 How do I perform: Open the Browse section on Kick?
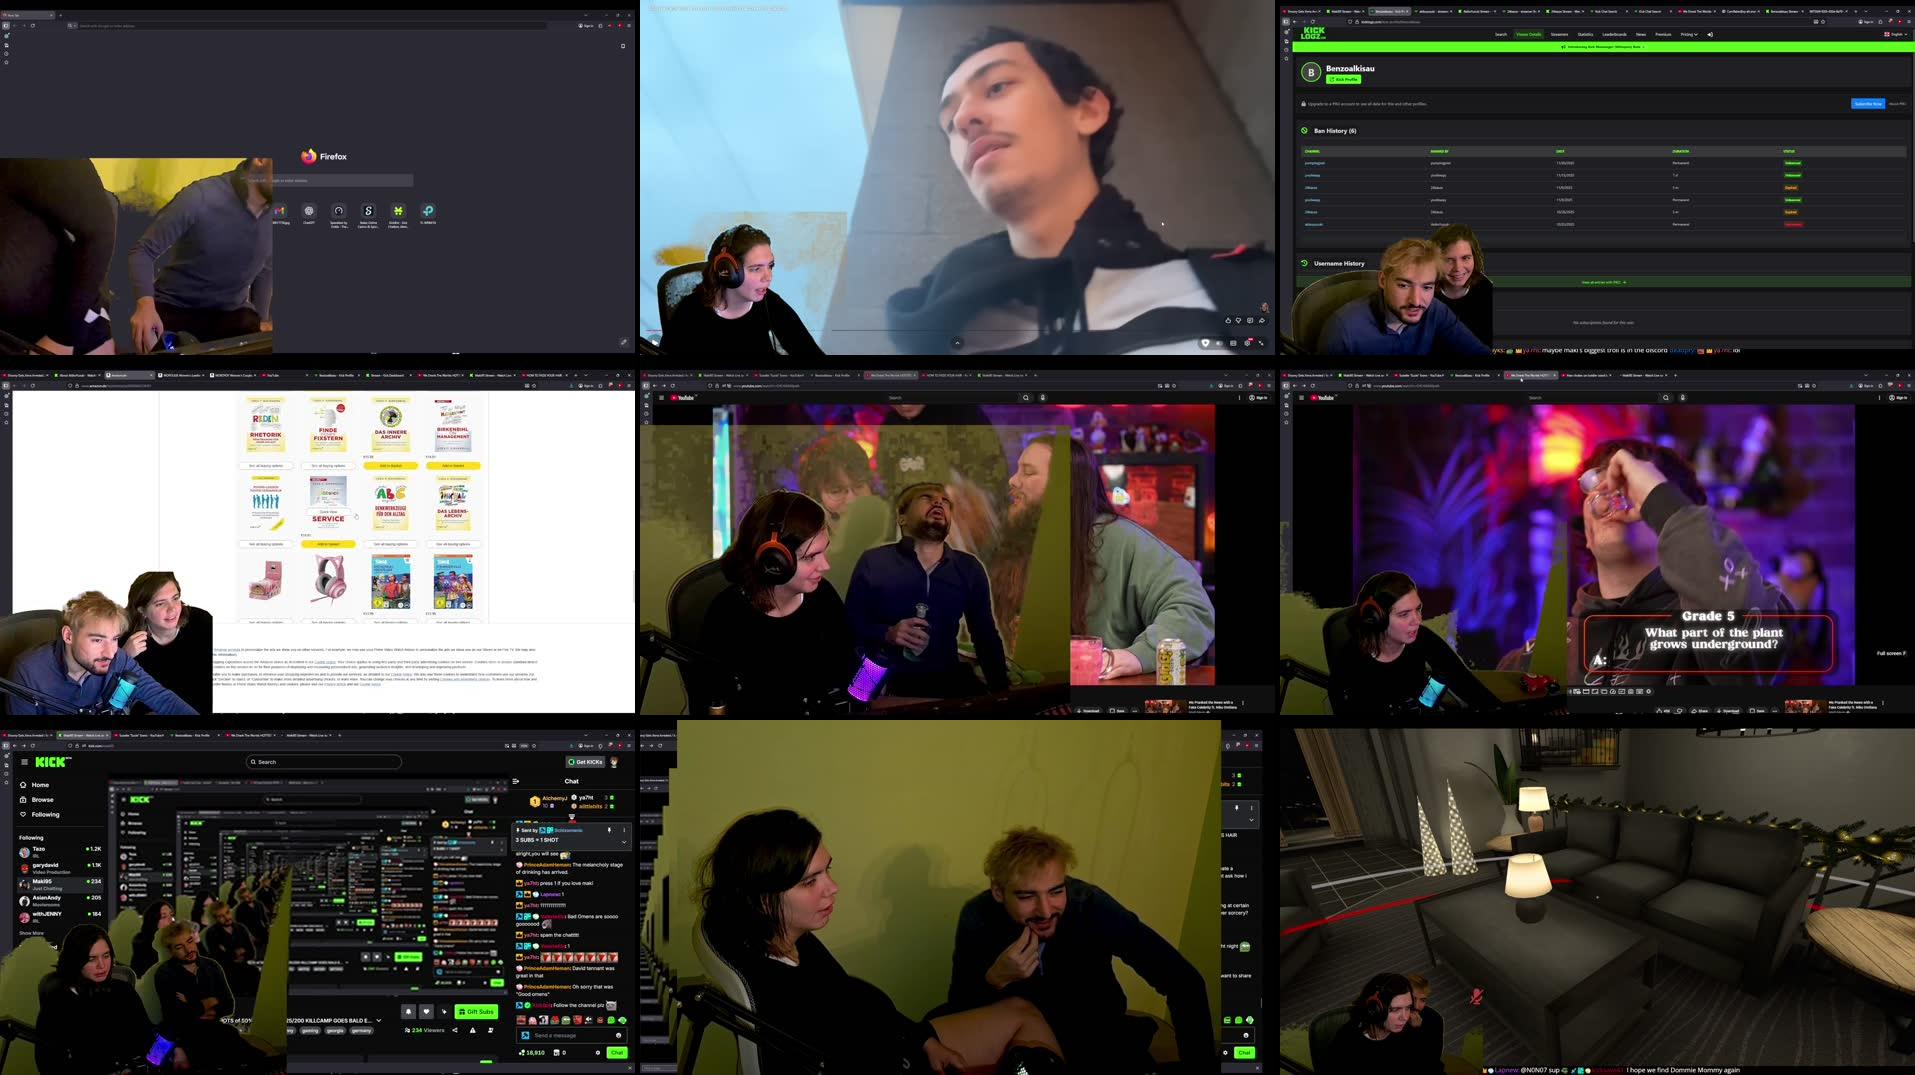[x=40, y=799]
